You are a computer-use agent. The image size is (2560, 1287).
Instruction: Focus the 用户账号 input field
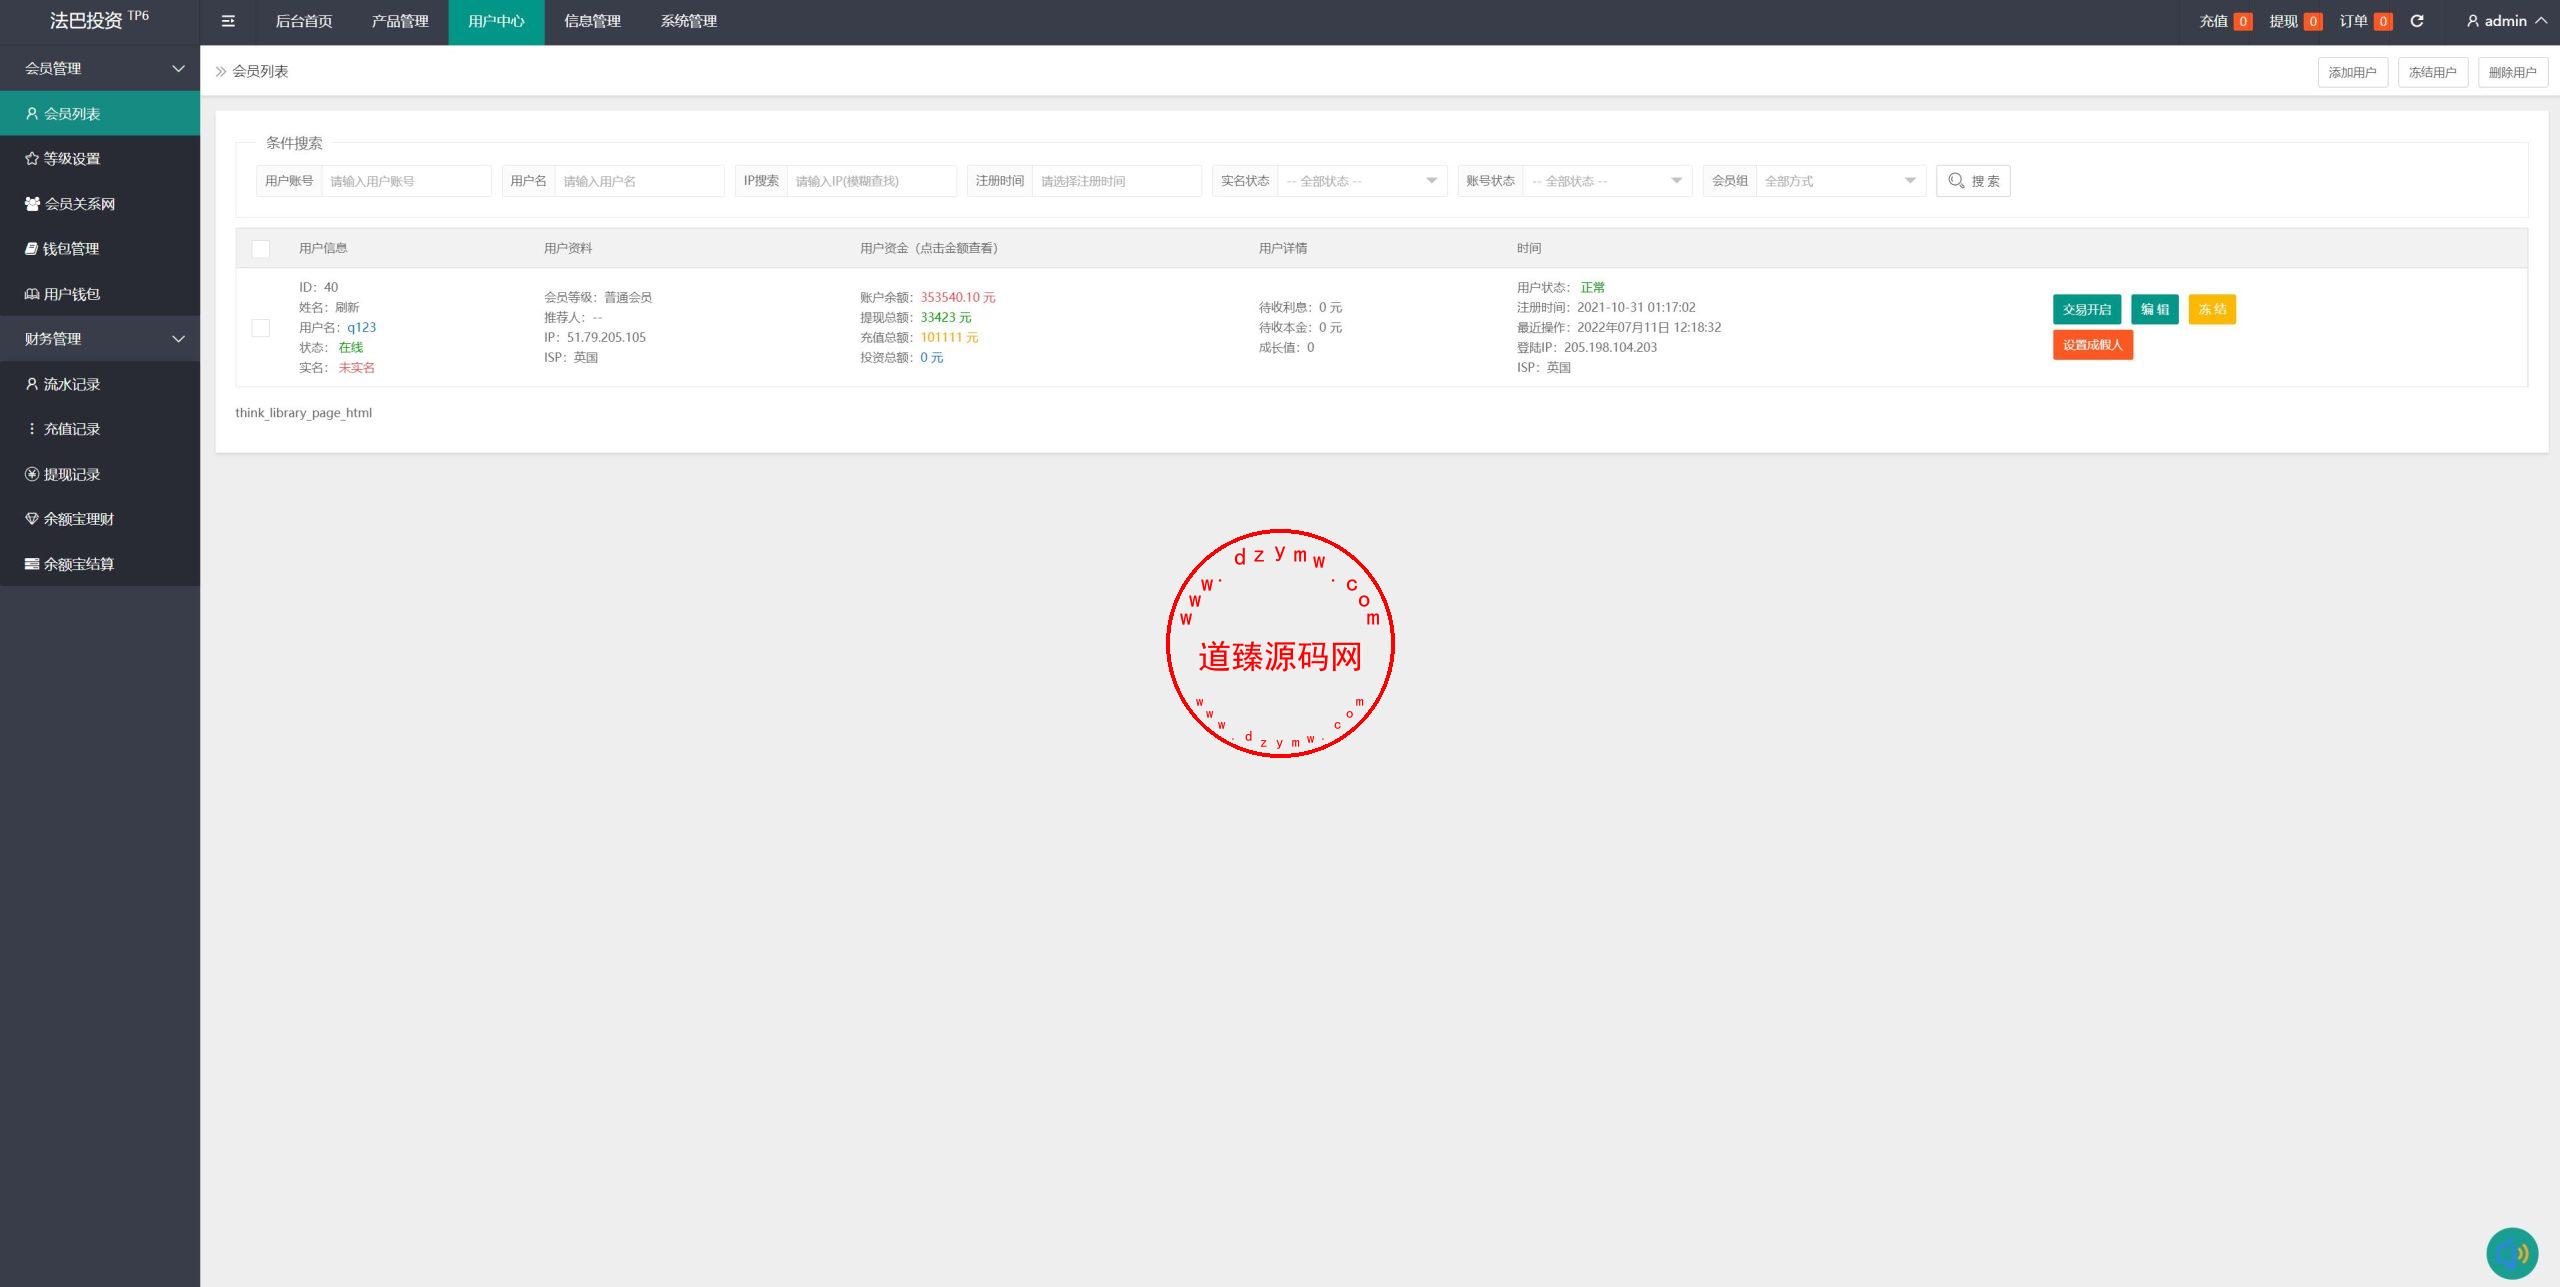pos(406,181)
